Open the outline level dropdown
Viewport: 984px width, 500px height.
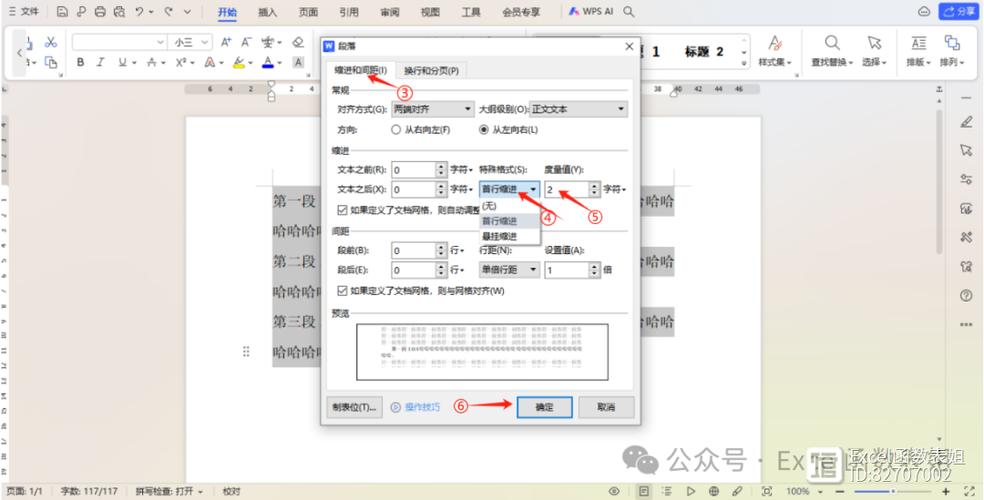(x=579, y=109)
